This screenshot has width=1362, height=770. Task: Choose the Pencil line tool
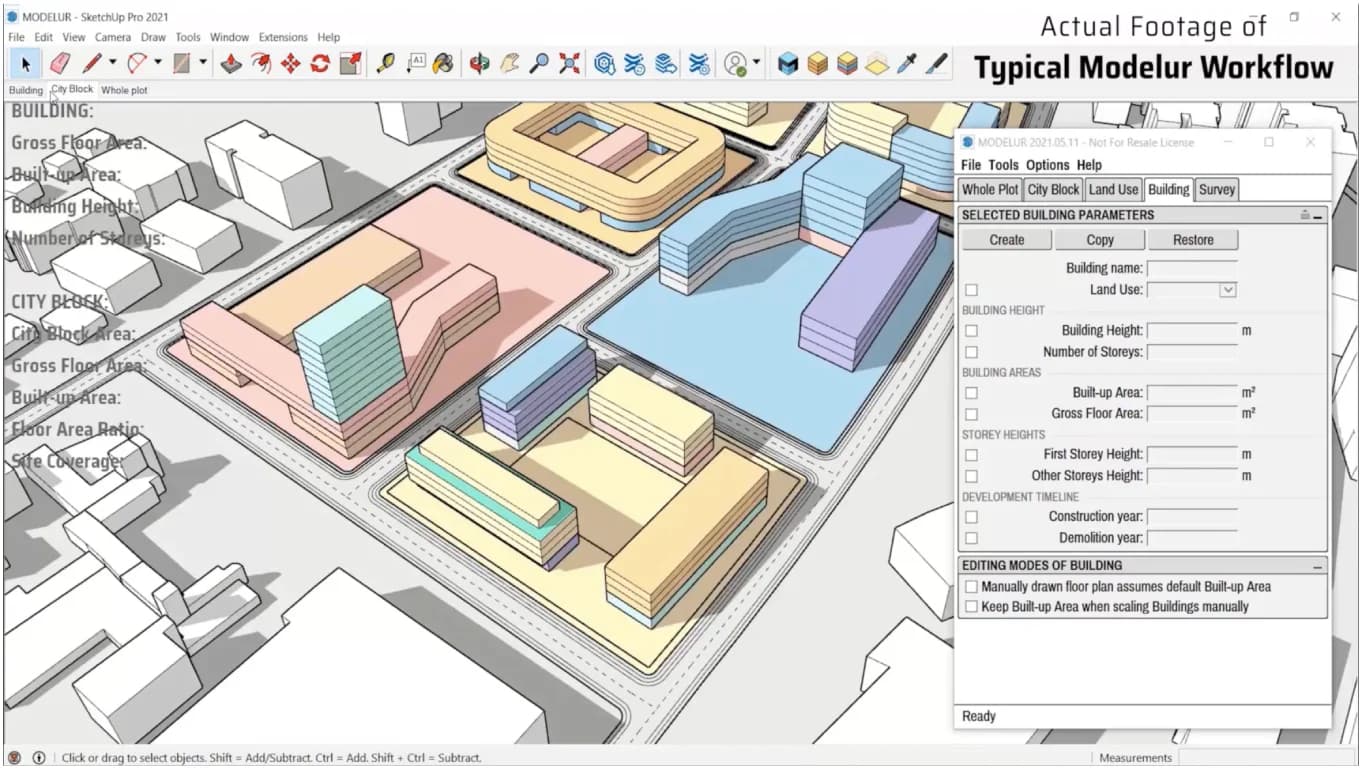(x=92, y=64)
